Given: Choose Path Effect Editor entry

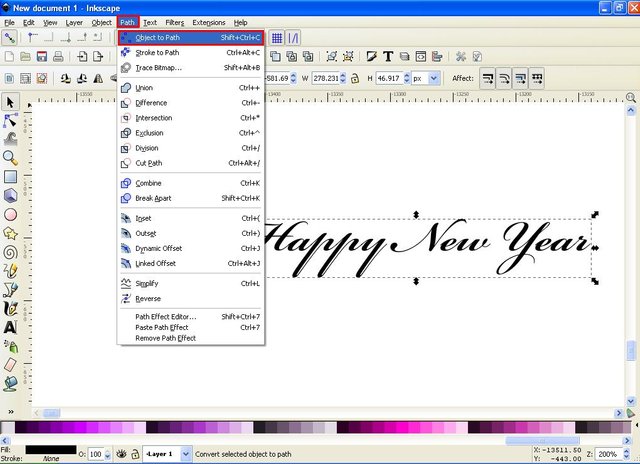Looking at the screenshot, I should pyautogui.click(x=191, y=317).
